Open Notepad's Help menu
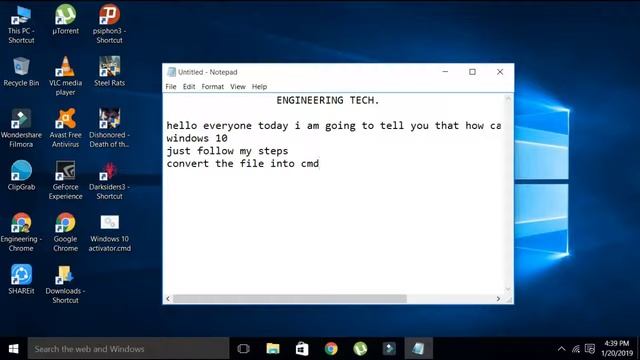The width and height of the screenshot is (640, 360). 259,87
